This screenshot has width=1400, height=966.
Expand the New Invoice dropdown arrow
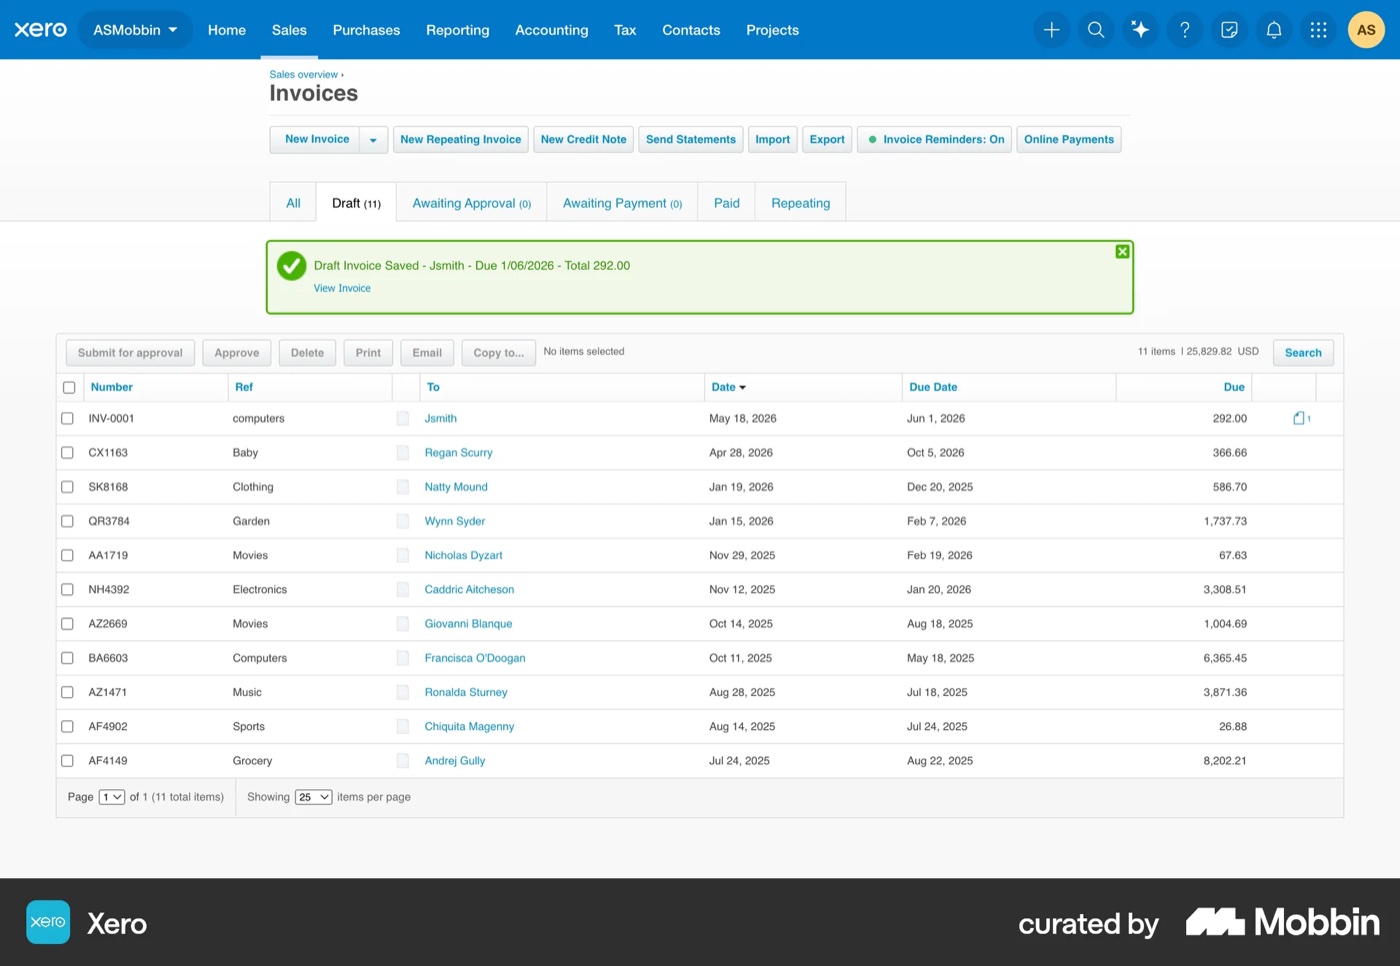pos(373,140)
